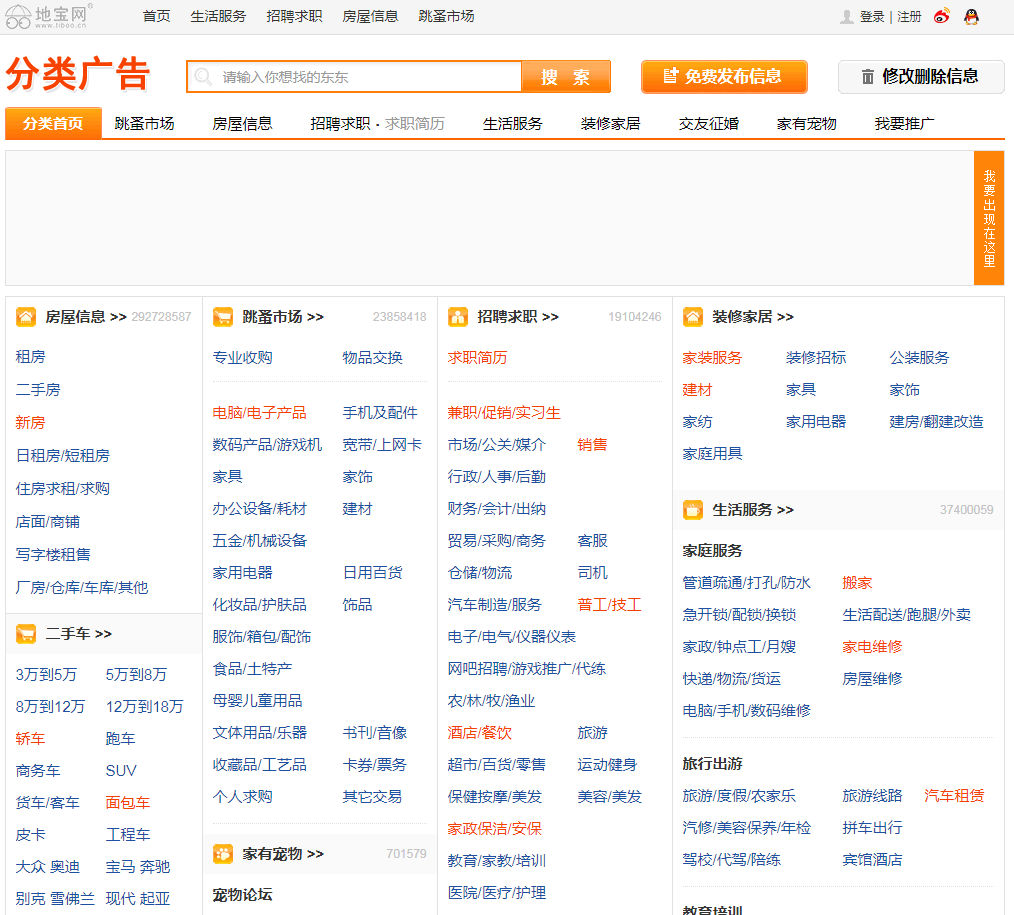Open 宠物论坛 heading link
Viewport: 1014px width, 915px height.
point(243,896)
